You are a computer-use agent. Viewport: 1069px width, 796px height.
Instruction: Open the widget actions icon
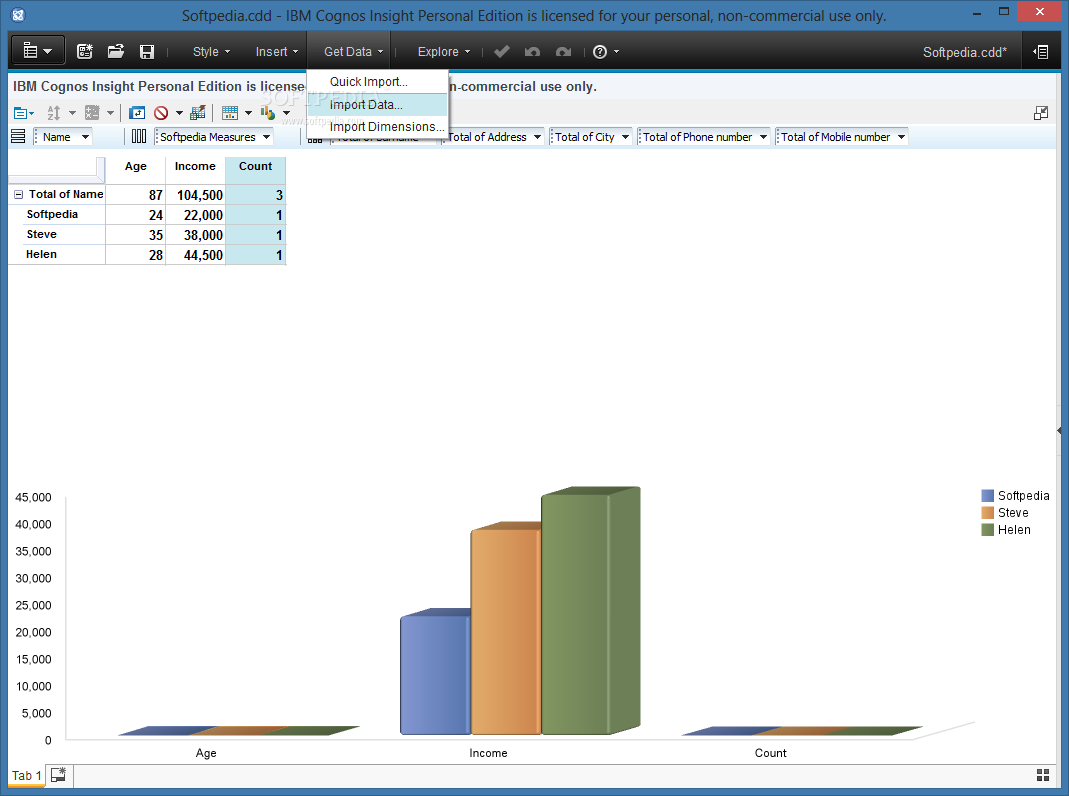pyautogui.click(x=21, y=113)
